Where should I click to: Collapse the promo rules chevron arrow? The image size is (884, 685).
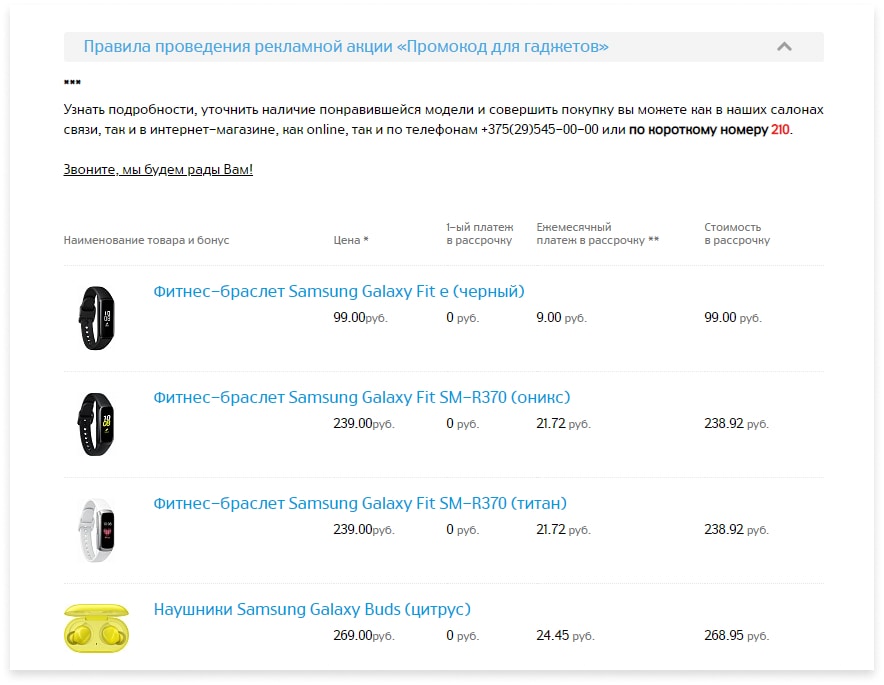(784, 46)
